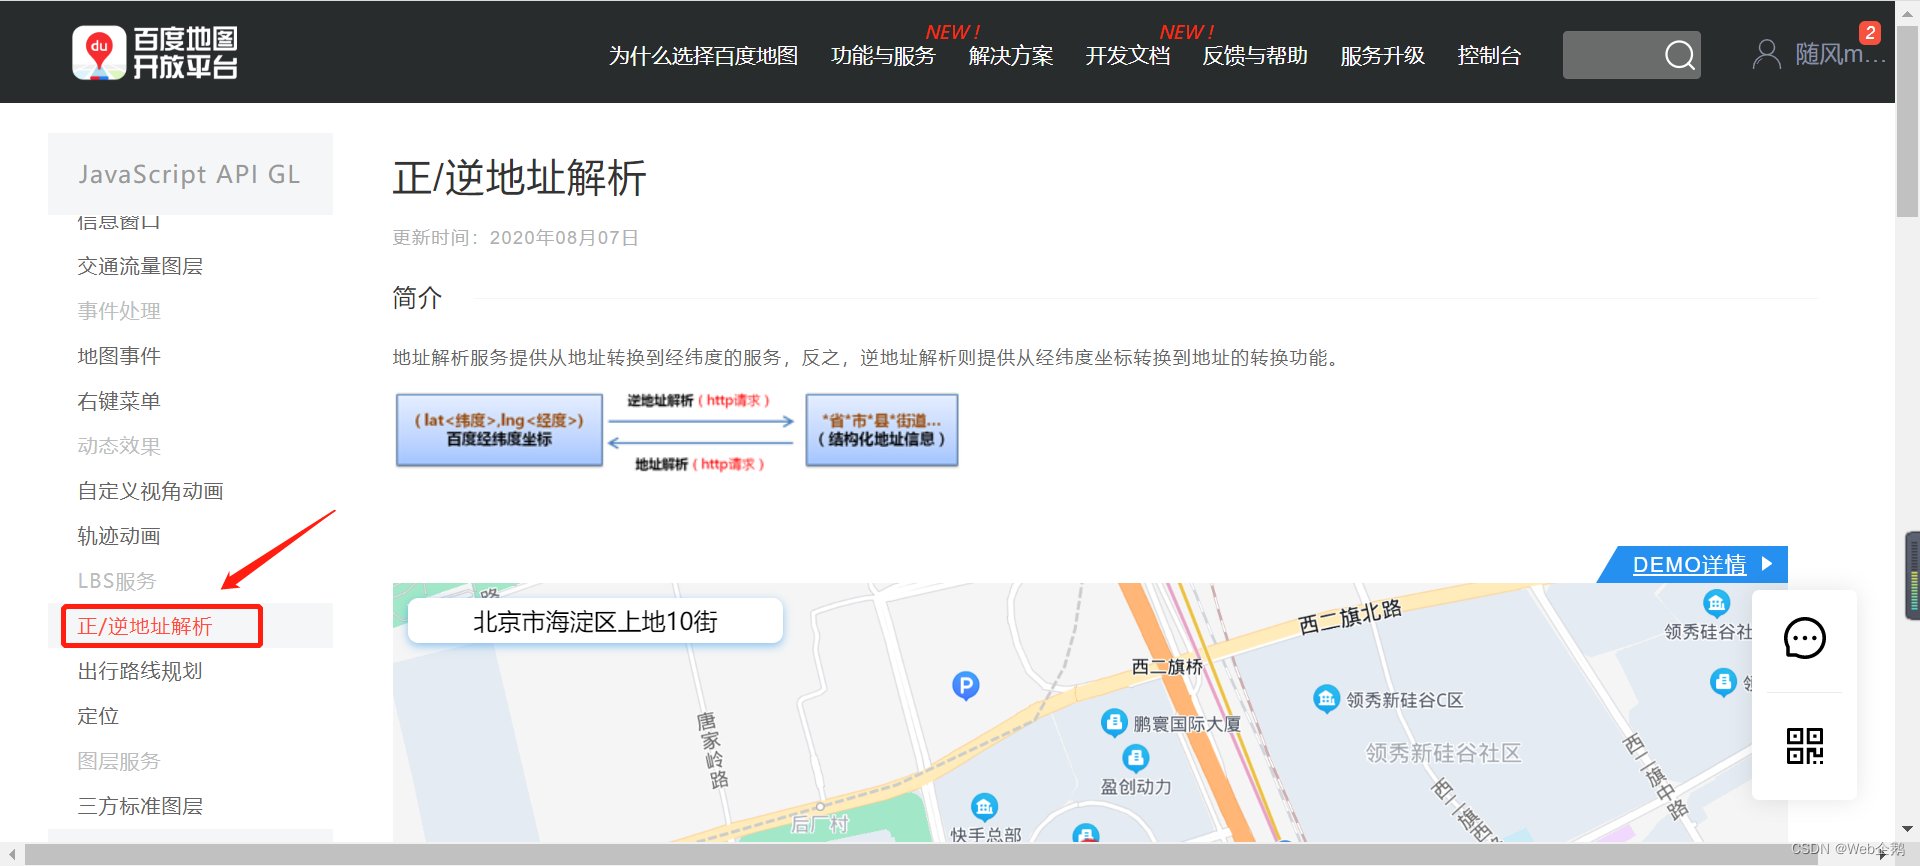Viewport: 1920px width, 866px height.
Task: Go to 控制台 console
Action: (1489, 56)
